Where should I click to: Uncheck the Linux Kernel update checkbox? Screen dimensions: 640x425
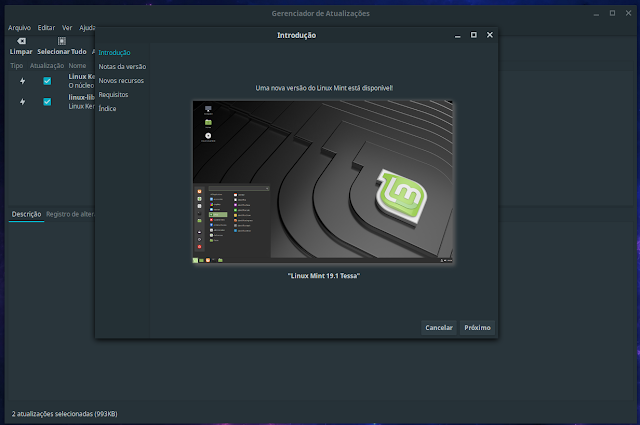47,81
